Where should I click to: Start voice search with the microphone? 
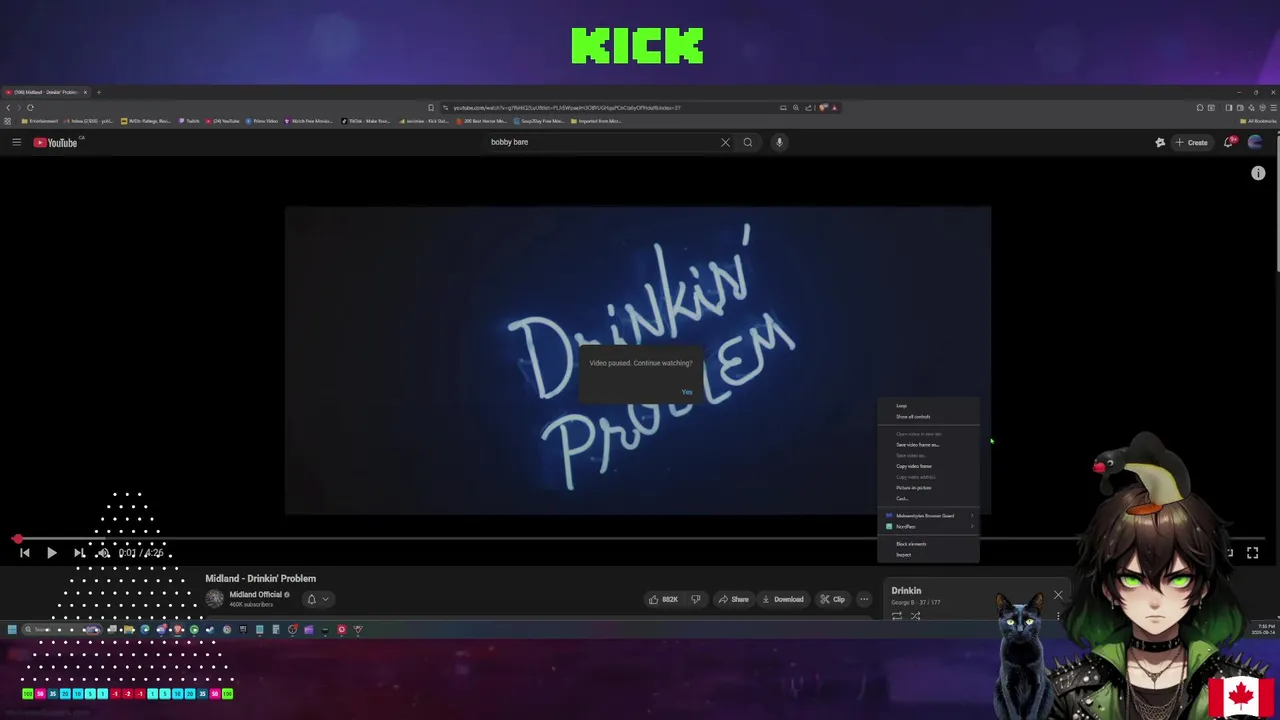coord(779,142)
